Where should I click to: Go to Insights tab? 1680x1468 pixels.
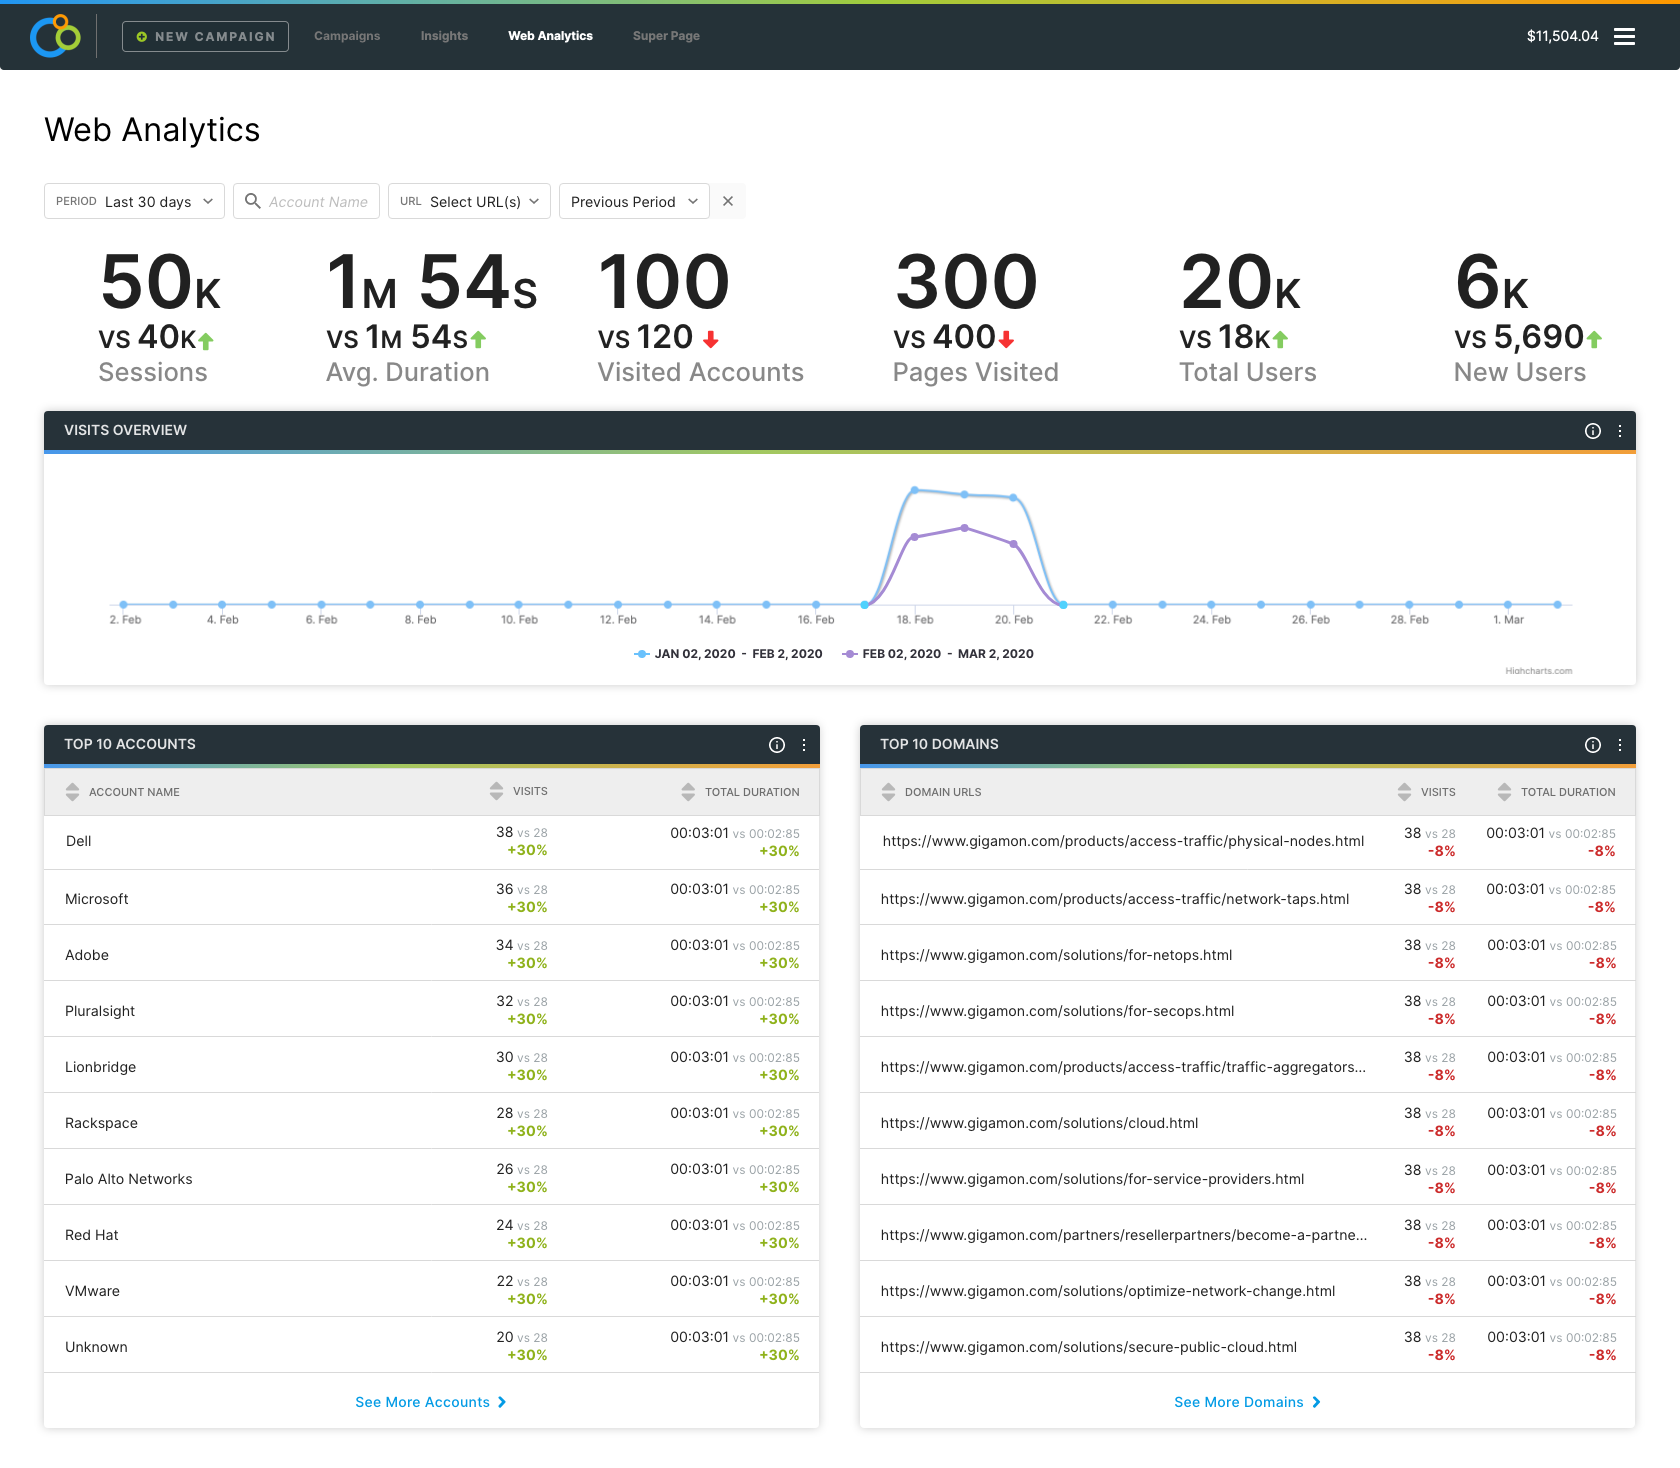coord(444,36)
